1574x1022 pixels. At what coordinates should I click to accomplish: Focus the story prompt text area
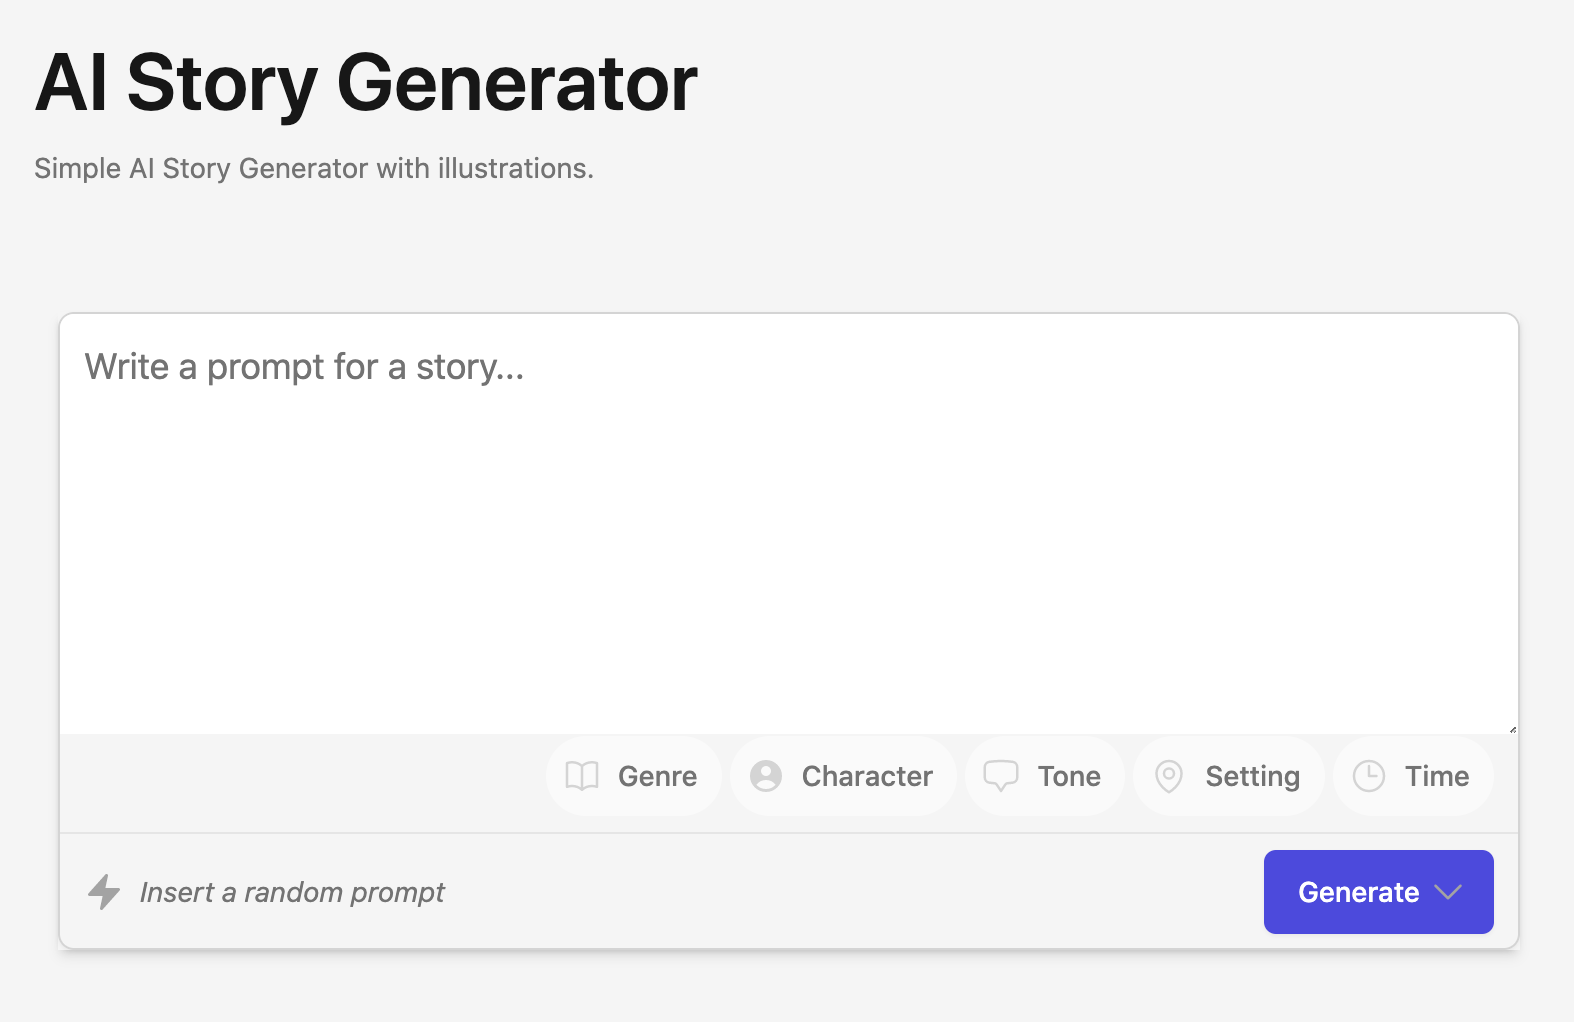pyautogui.click(x=789, y=524)
